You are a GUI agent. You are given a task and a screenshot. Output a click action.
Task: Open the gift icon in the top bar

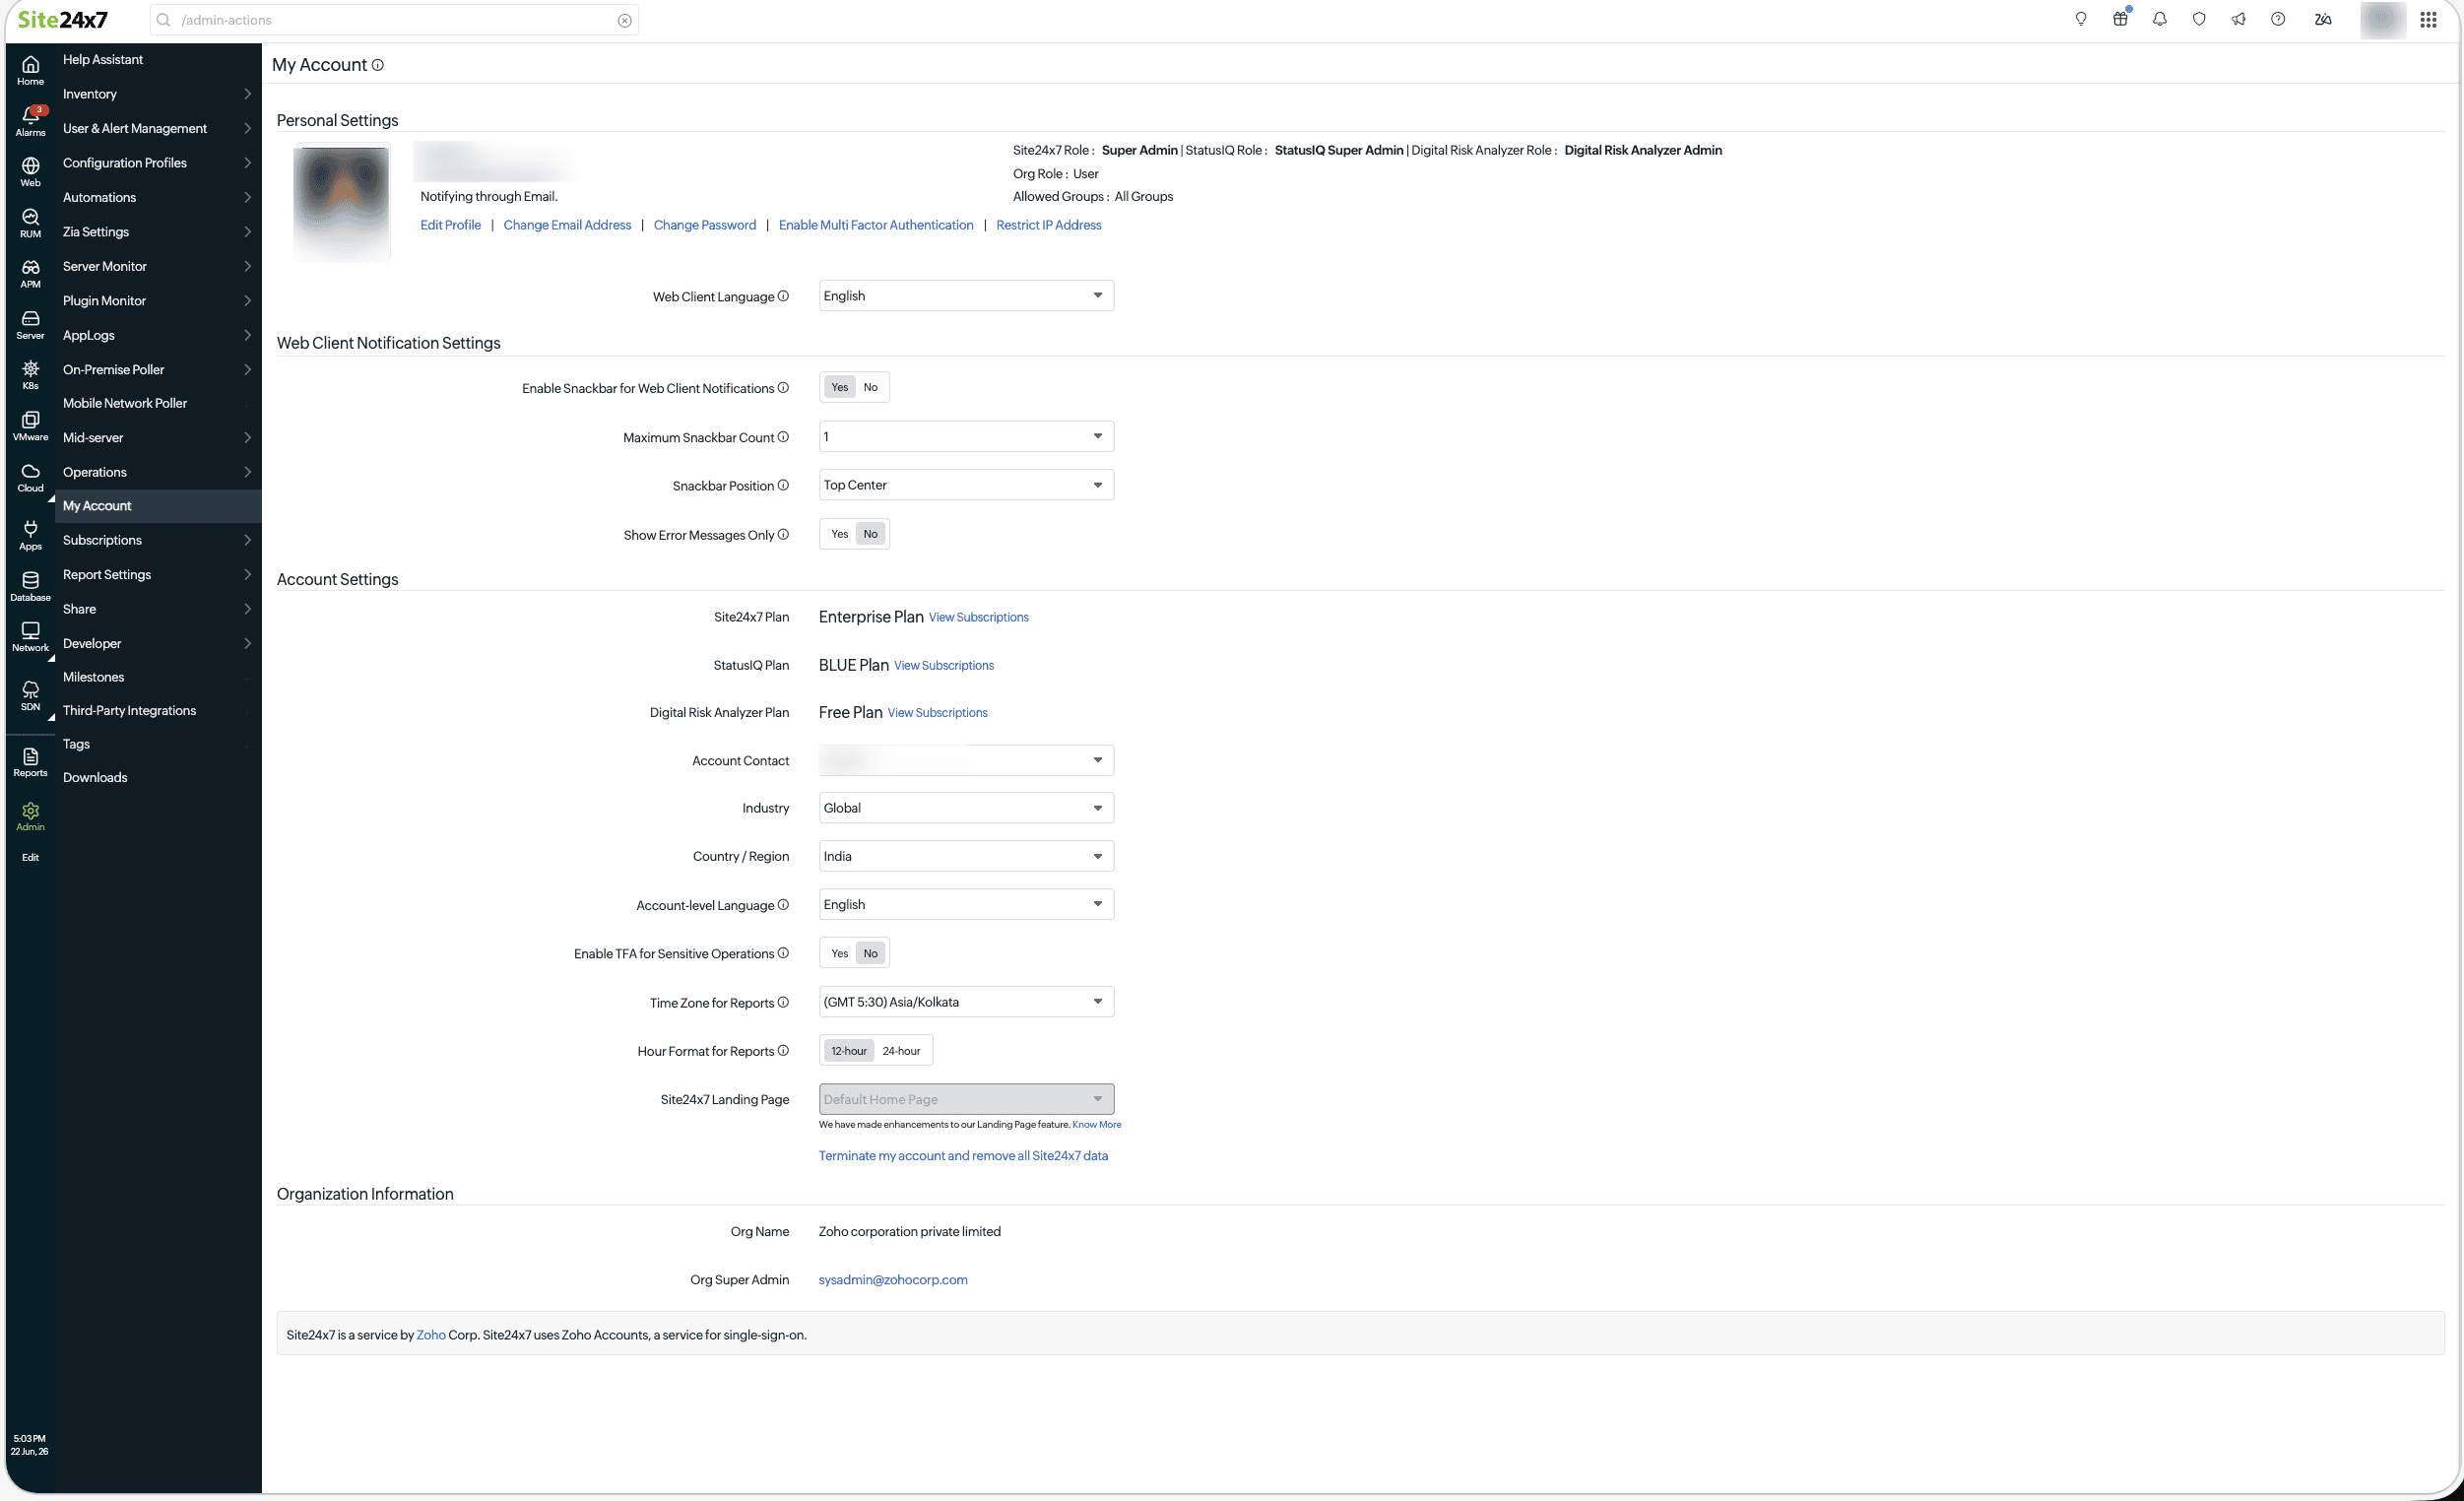click(x=2120, y=19)
